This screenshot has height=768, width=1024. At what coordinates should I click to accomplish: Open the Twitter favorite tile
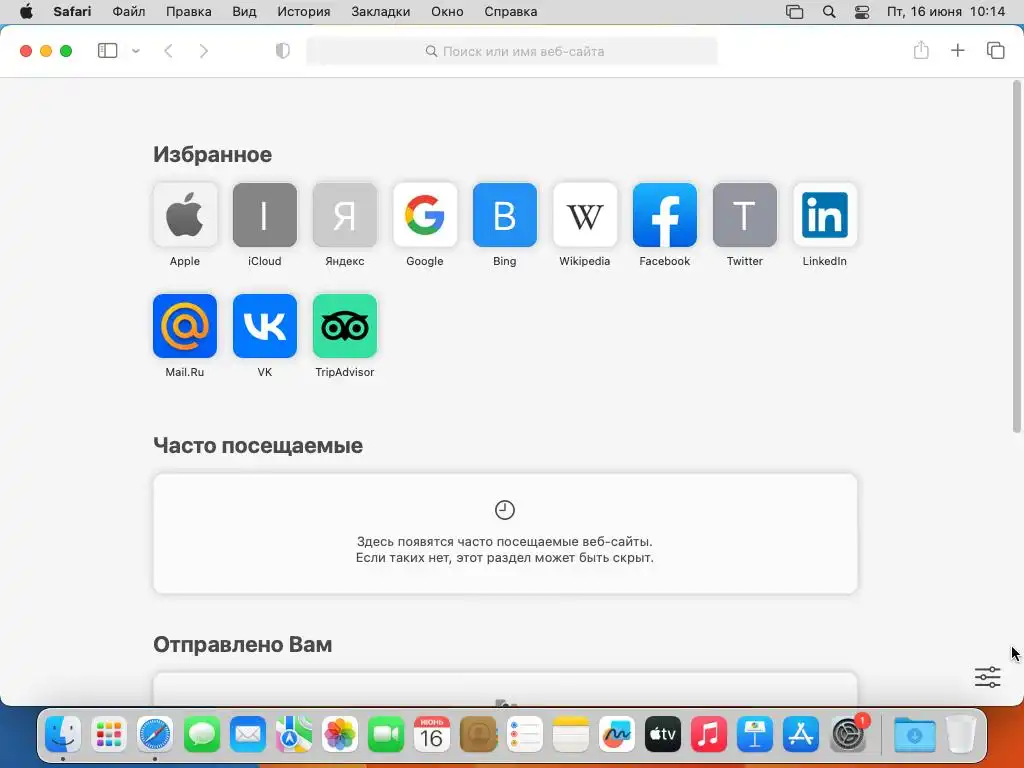tap(744, 215)
